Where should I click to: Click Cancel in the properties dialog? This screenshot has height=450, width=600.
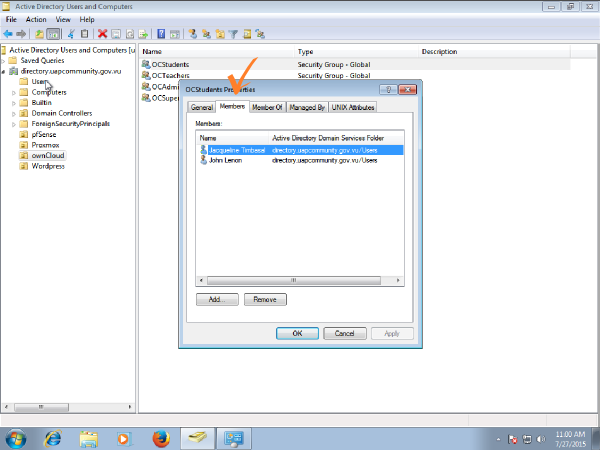pyautogui.click(x=344, y=333)
